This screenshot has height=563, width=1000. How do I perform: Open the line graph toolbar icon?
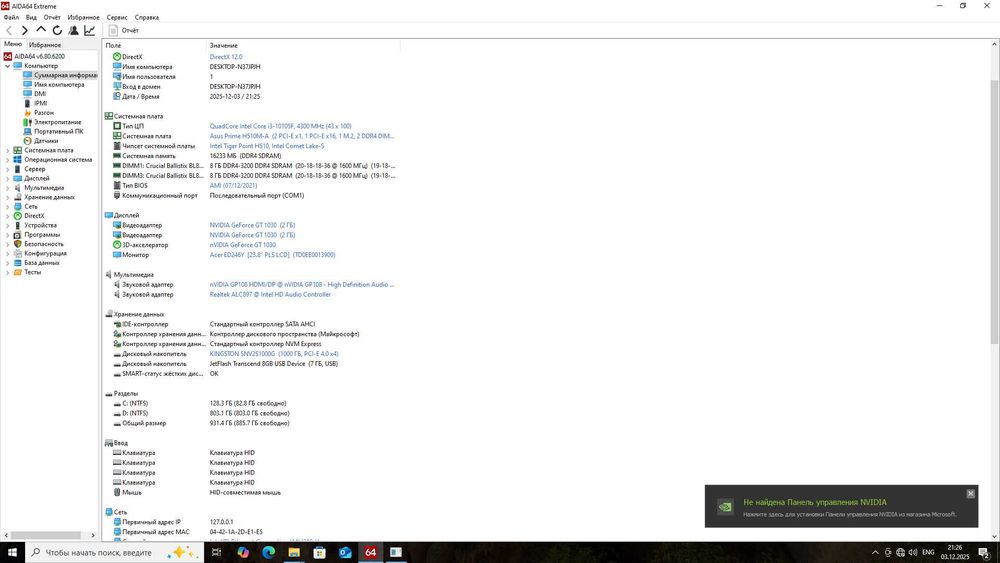click(90, 30)
